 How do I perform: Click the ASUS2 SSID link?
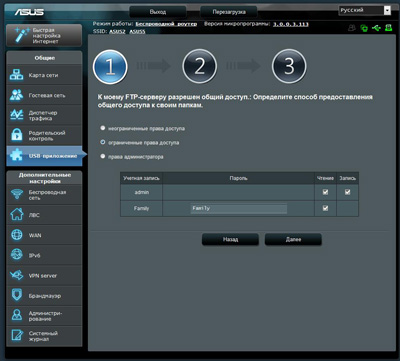(117, 31)
